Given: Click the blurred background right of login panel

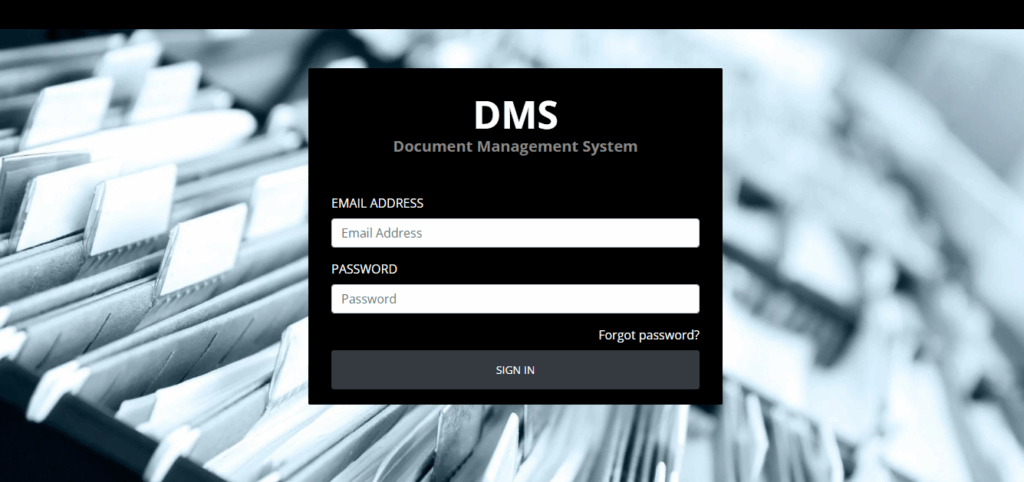Looking at the screenshot, I should 870,250.
